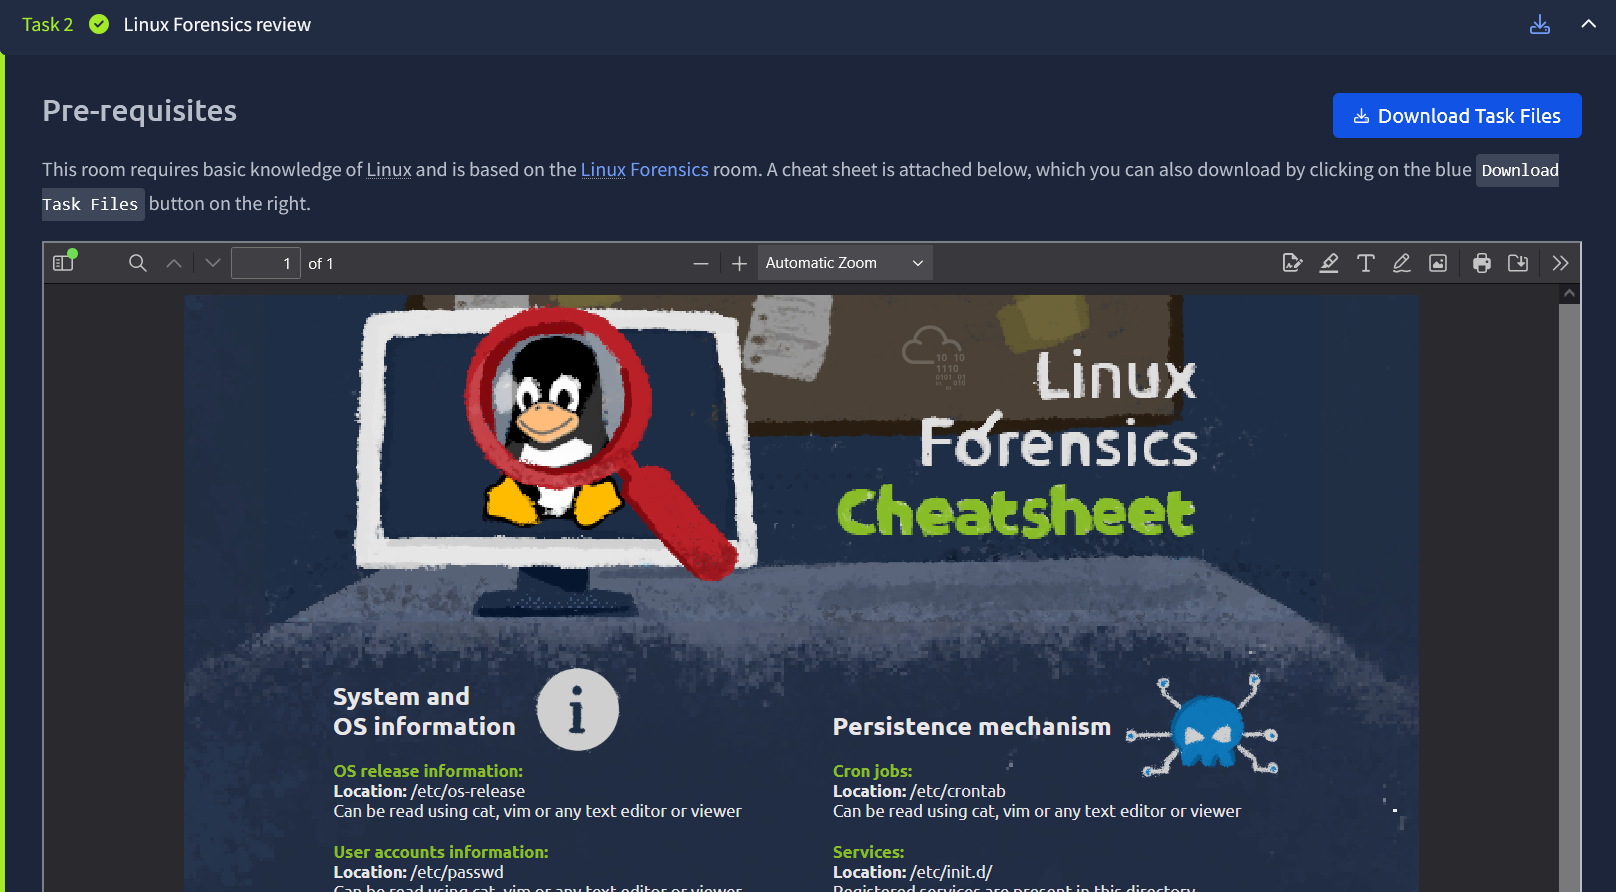Click the 'Persistence mechanism' title

pyautogui.click(x=972, y=727)
